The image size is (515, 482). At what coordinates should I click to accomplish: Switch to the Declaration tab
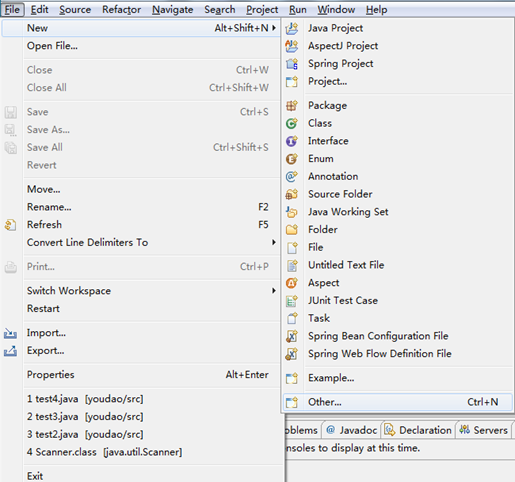418,430
